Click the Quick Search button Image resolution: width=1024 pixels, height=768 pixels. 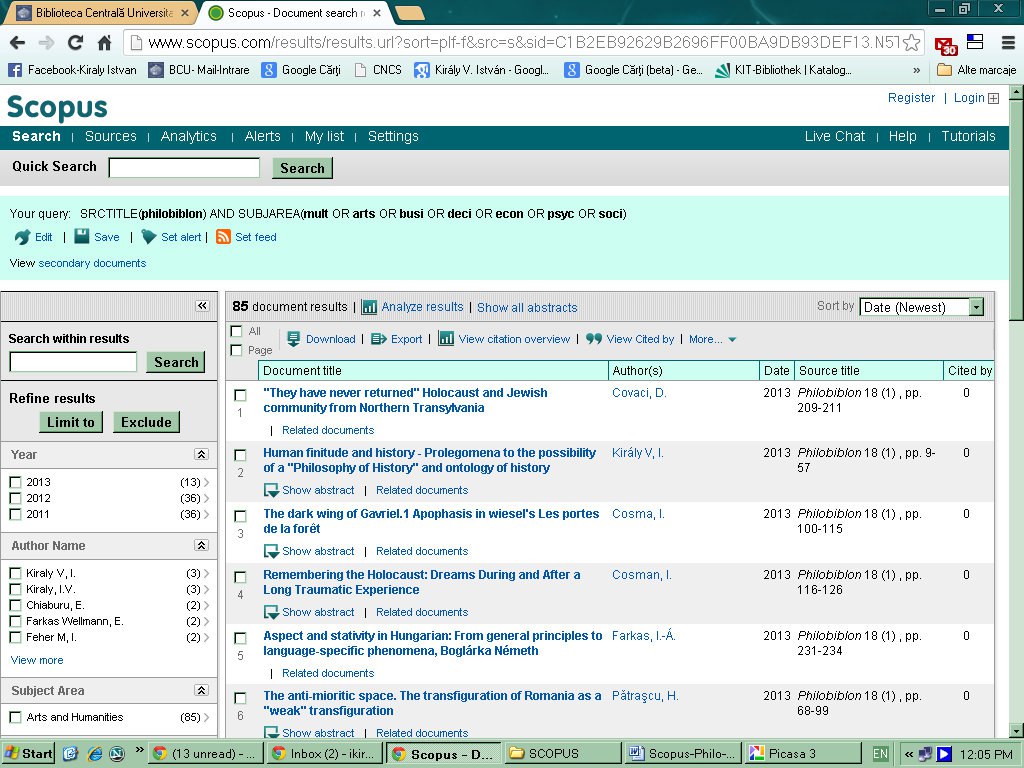click(302, 168)
